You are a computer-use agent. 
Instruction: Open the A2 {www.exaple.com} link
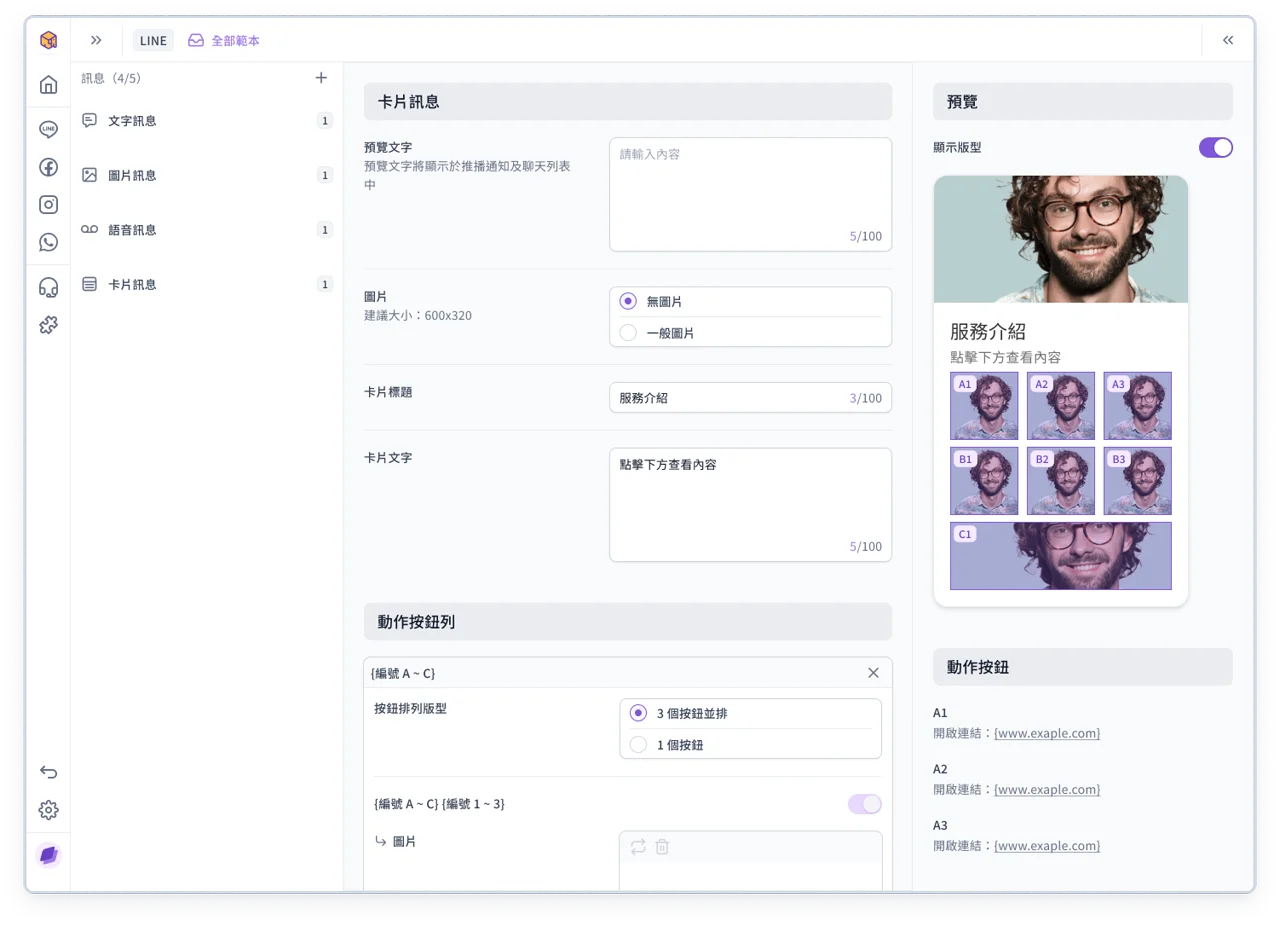tap(1047, 790)
